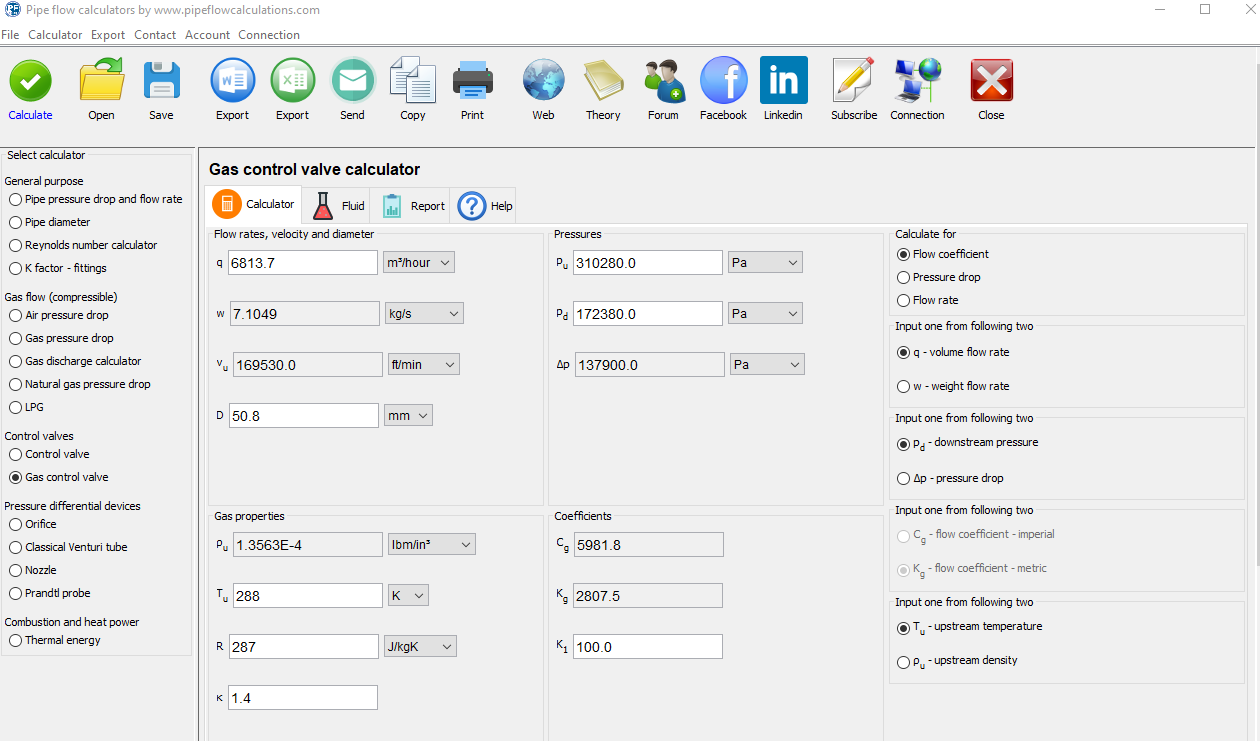Click the Copy results icon

click(x=412, y=80)
